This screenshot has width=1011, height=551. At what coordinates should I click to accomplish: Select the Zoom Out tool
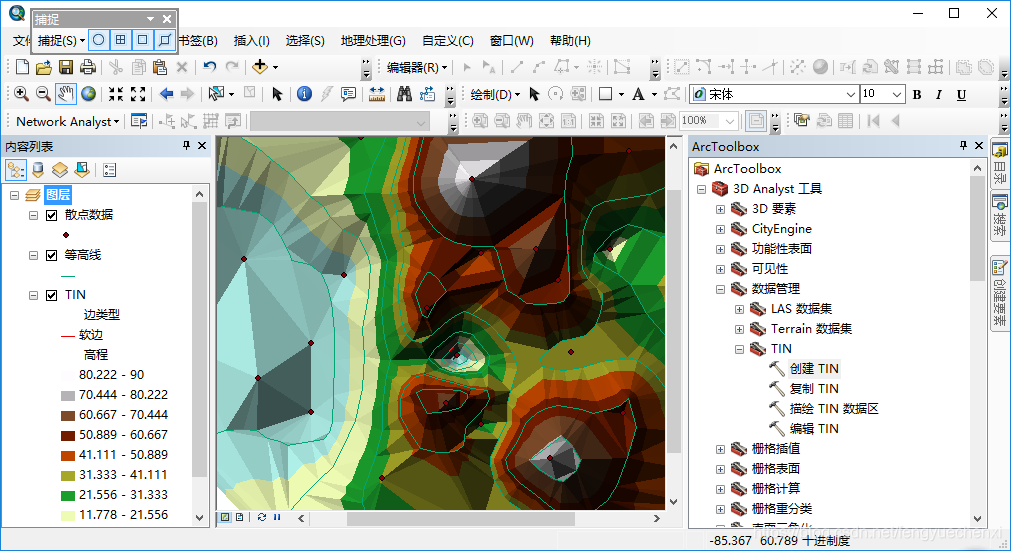coord(43,94)
